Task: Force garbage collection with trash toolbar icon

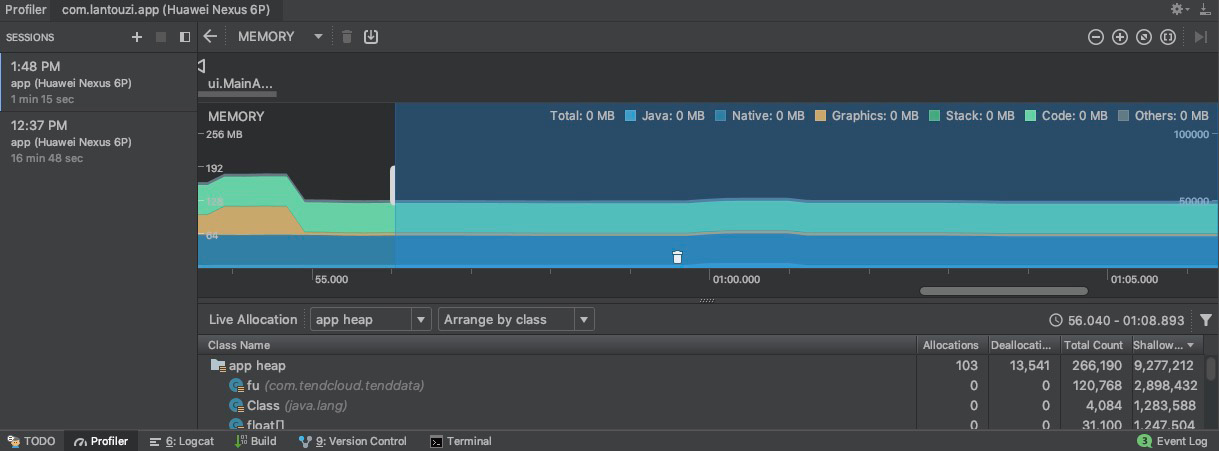Action: point(347,36)
